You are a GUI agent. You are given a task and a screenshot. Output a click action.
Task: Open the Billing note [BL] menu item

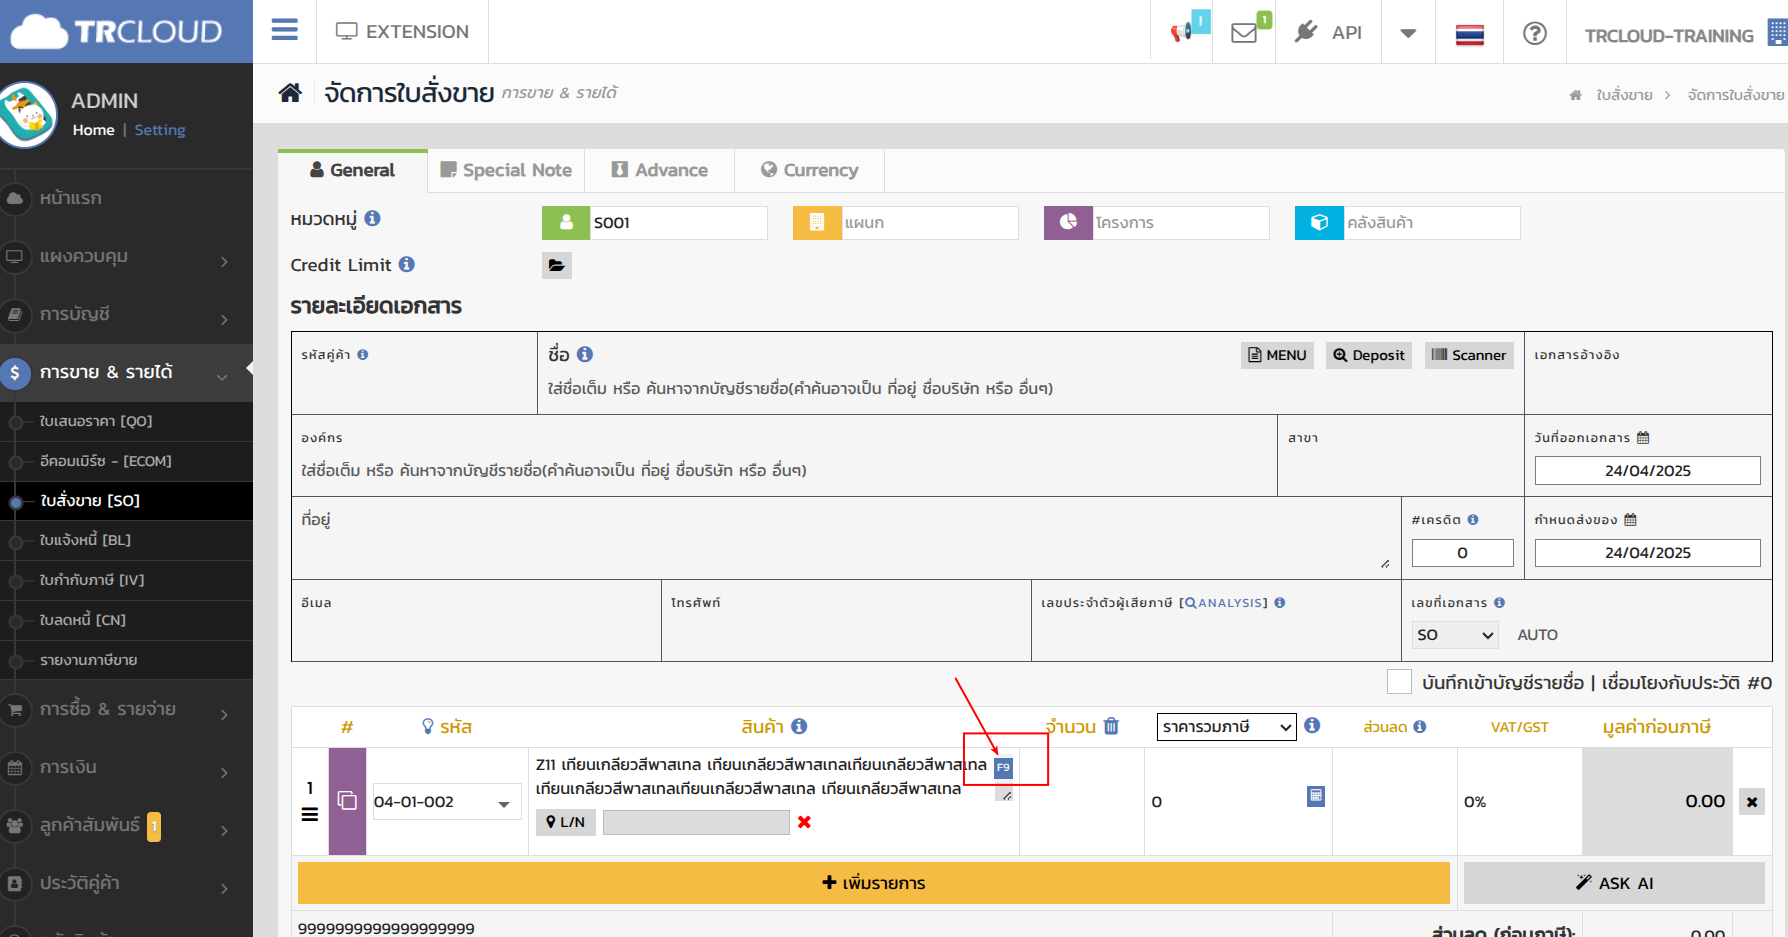click(85, 540)
